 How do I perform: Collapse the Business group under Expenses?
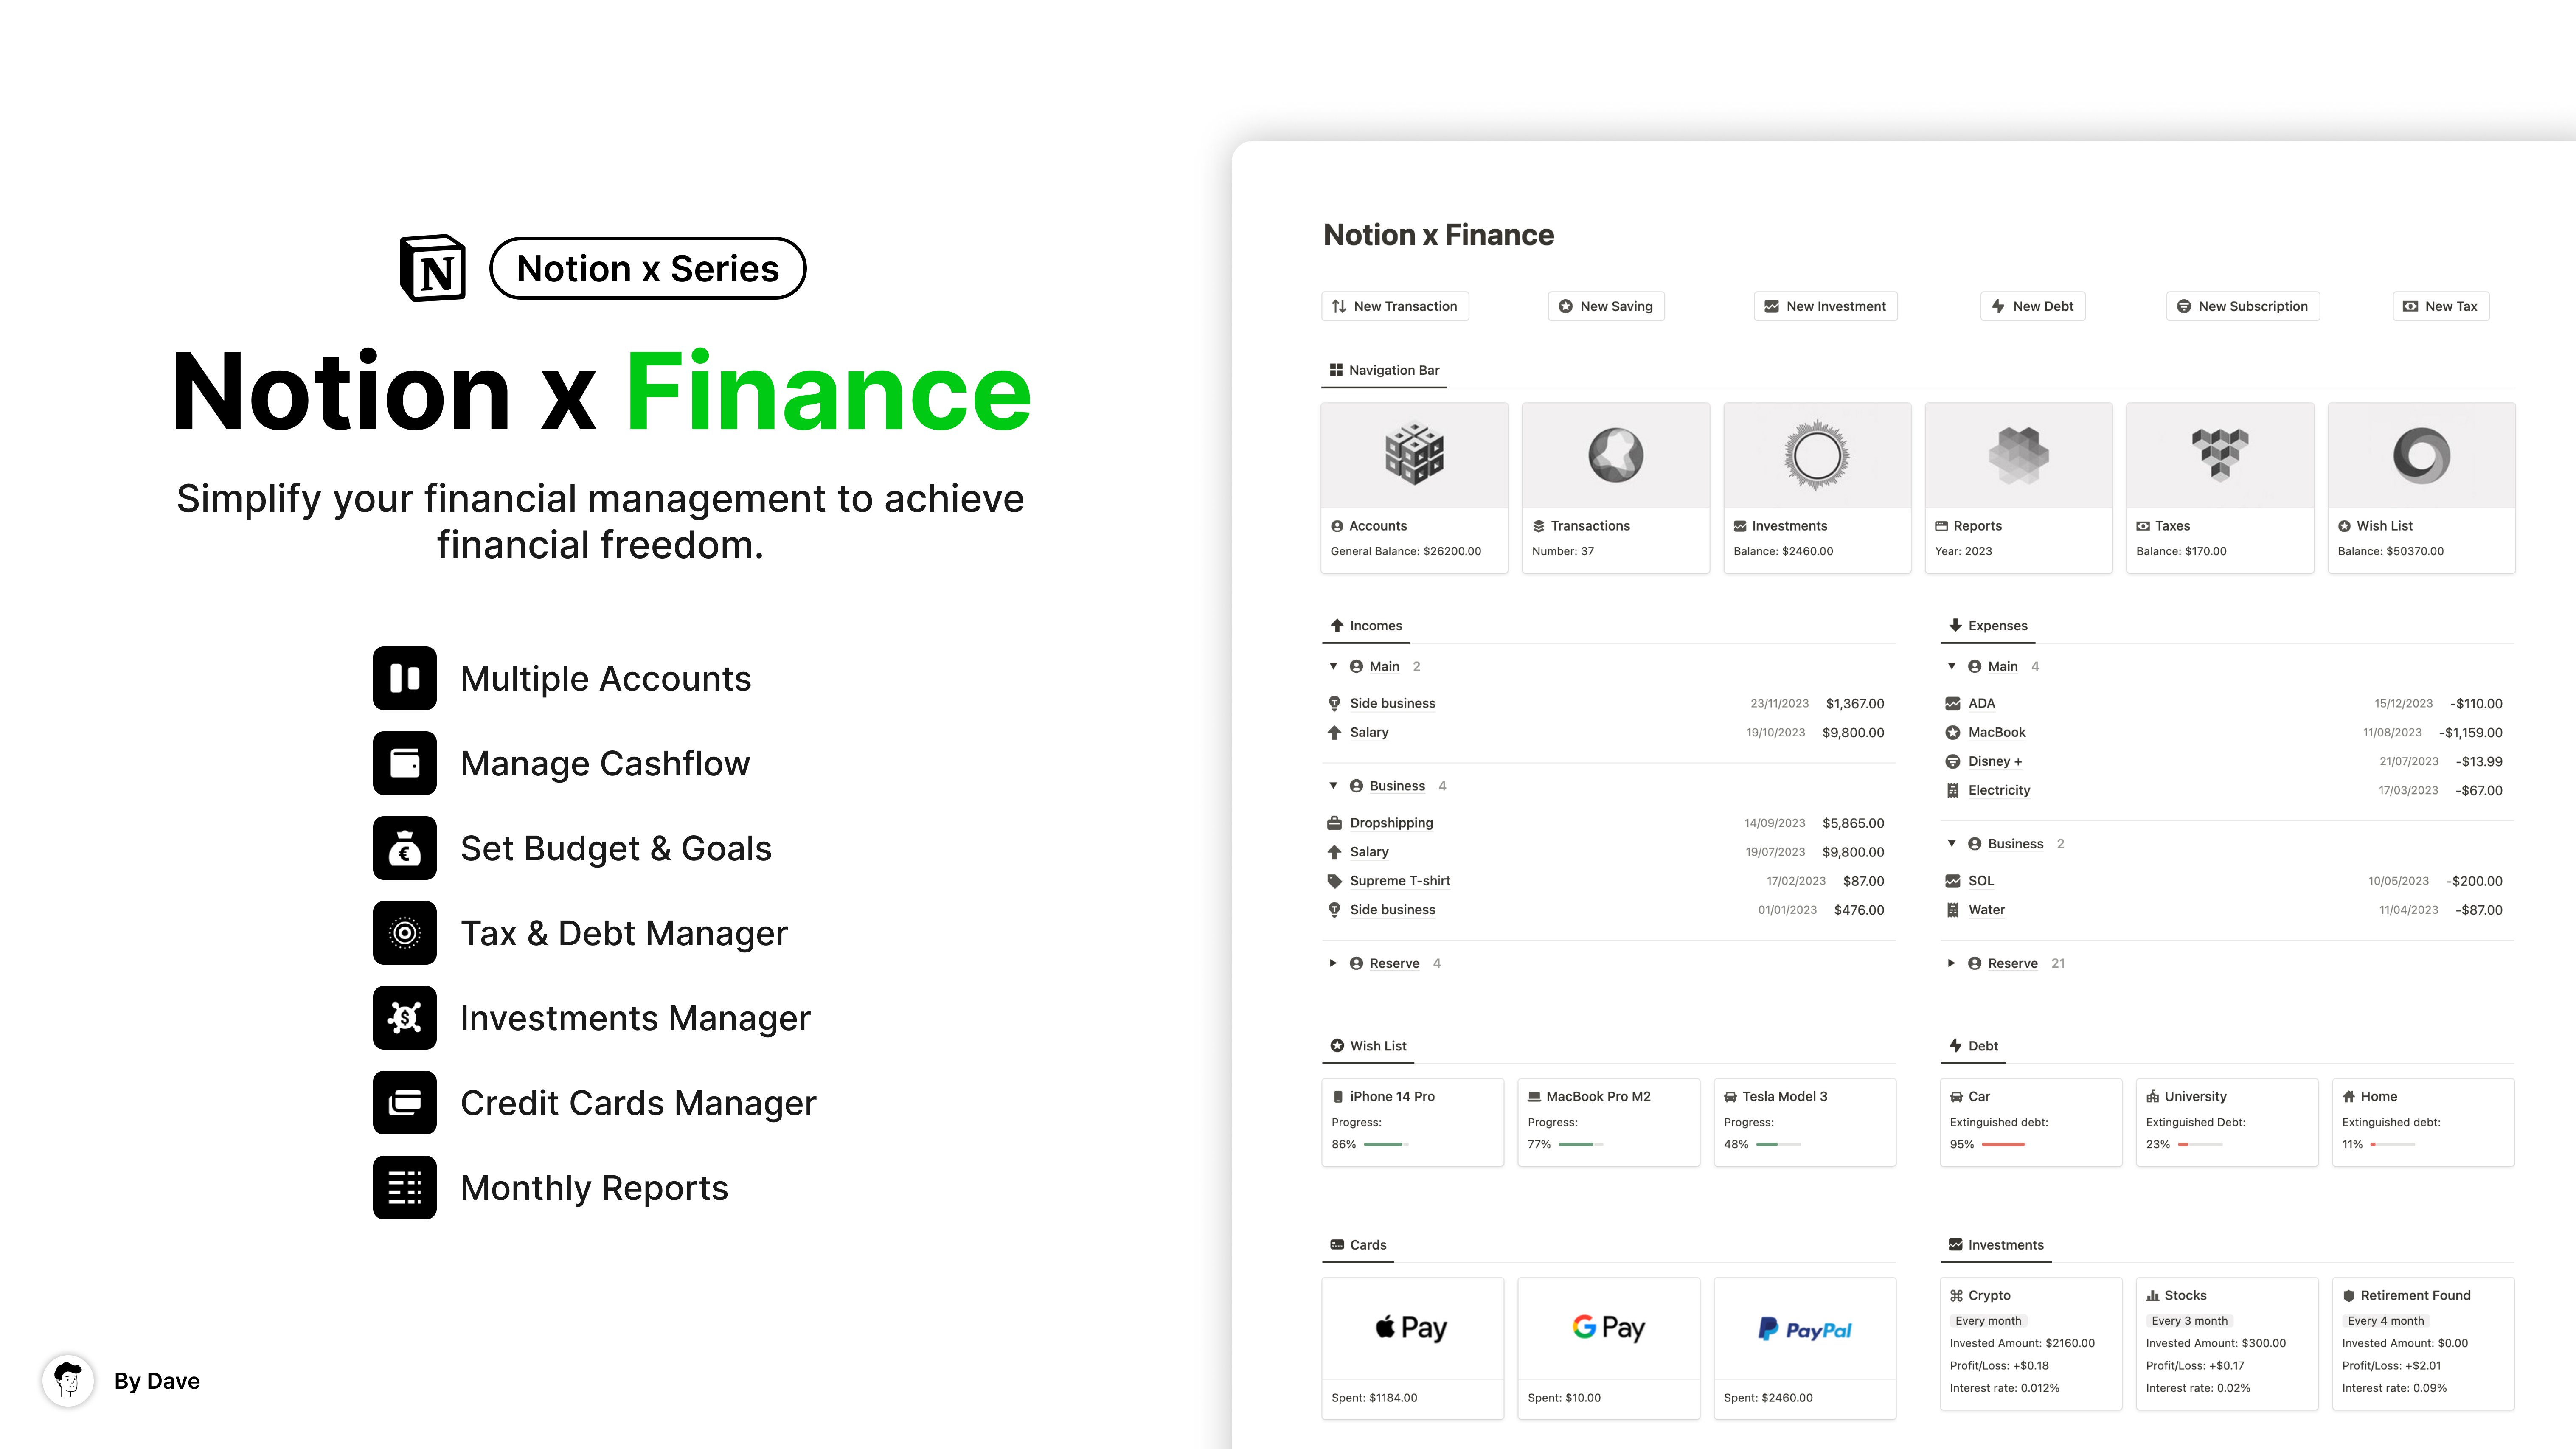point(1951,844)
